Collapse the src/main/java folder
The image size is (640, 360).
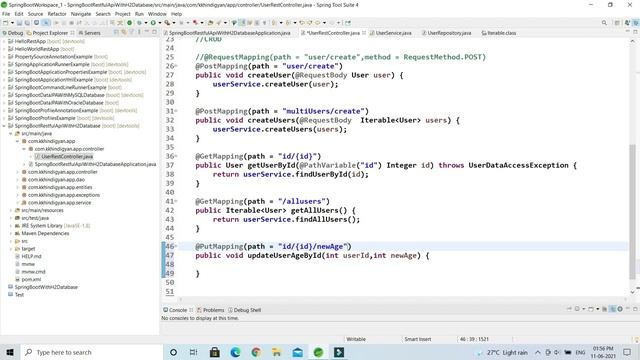coord(11,133)
